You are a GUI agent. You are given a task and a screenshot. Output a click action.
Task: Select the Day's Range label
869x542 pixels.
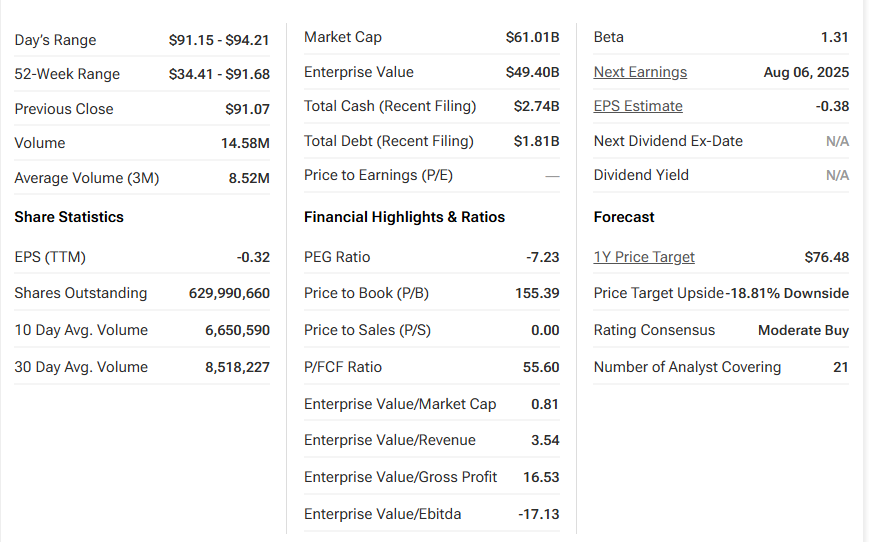pos(55,40)
